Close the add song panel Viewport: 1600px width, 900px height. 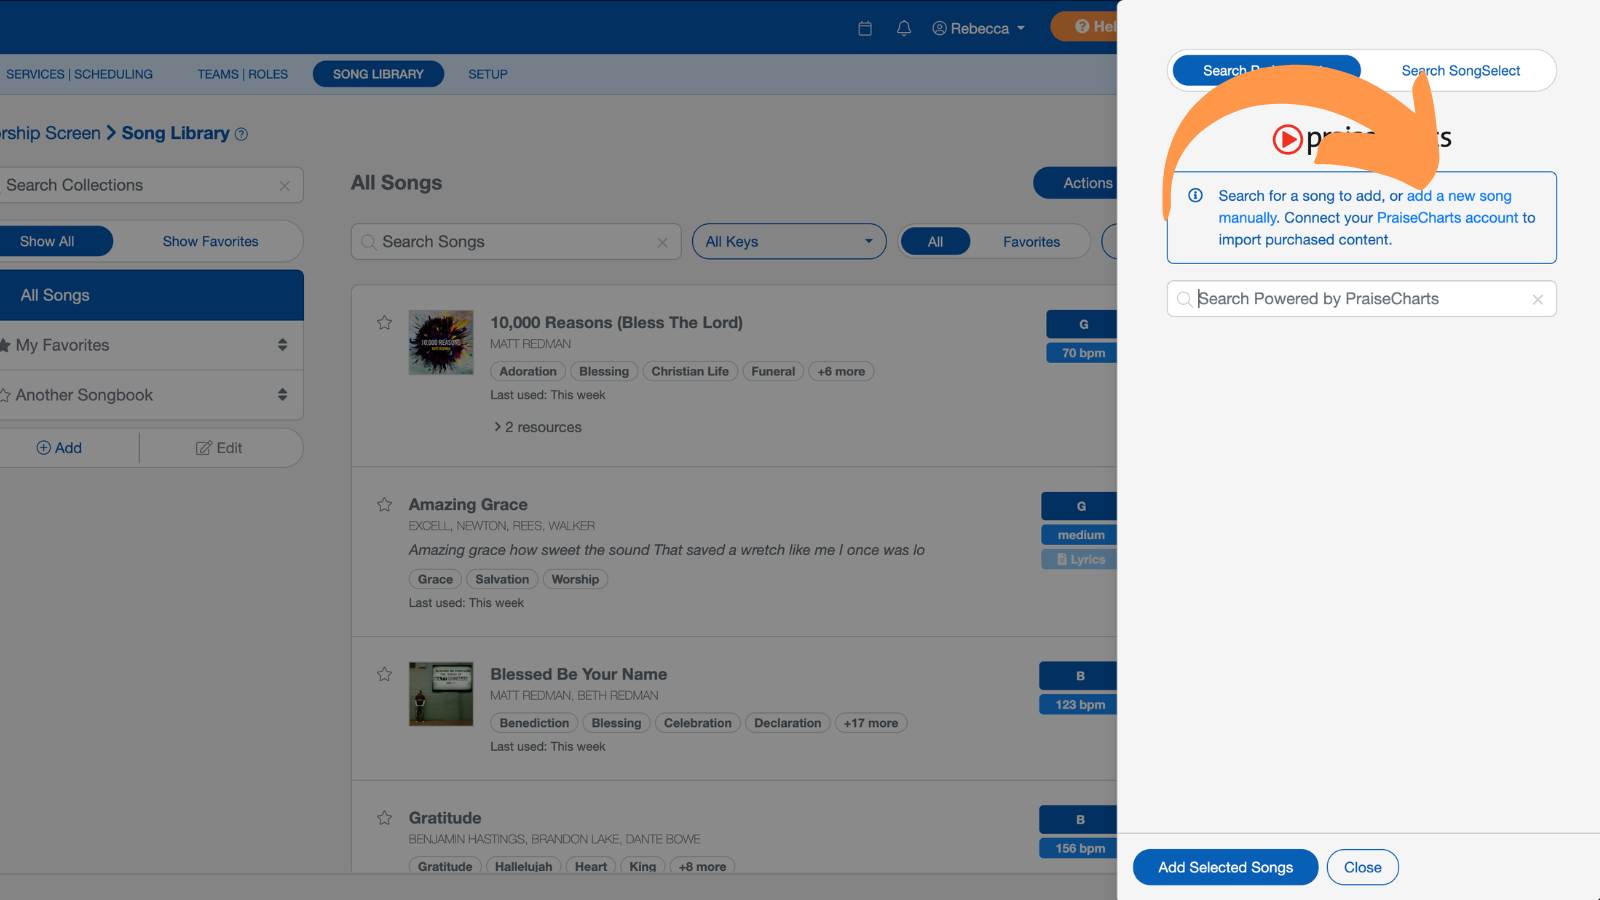point(1362,867)
